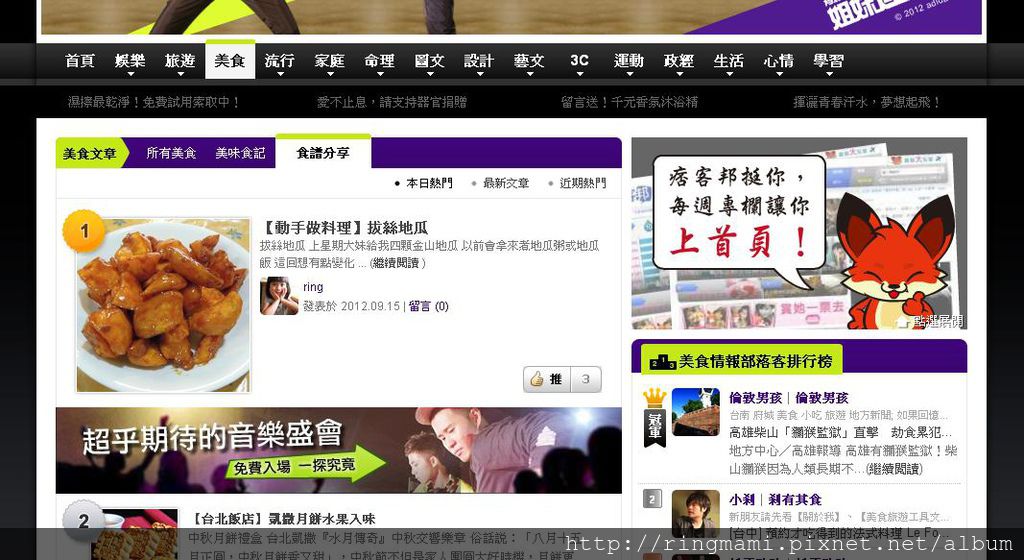Viewport: 1024px width, 560px height.
Task: Open 留言 (0) comments link
Action: click(x=428, y=306)
